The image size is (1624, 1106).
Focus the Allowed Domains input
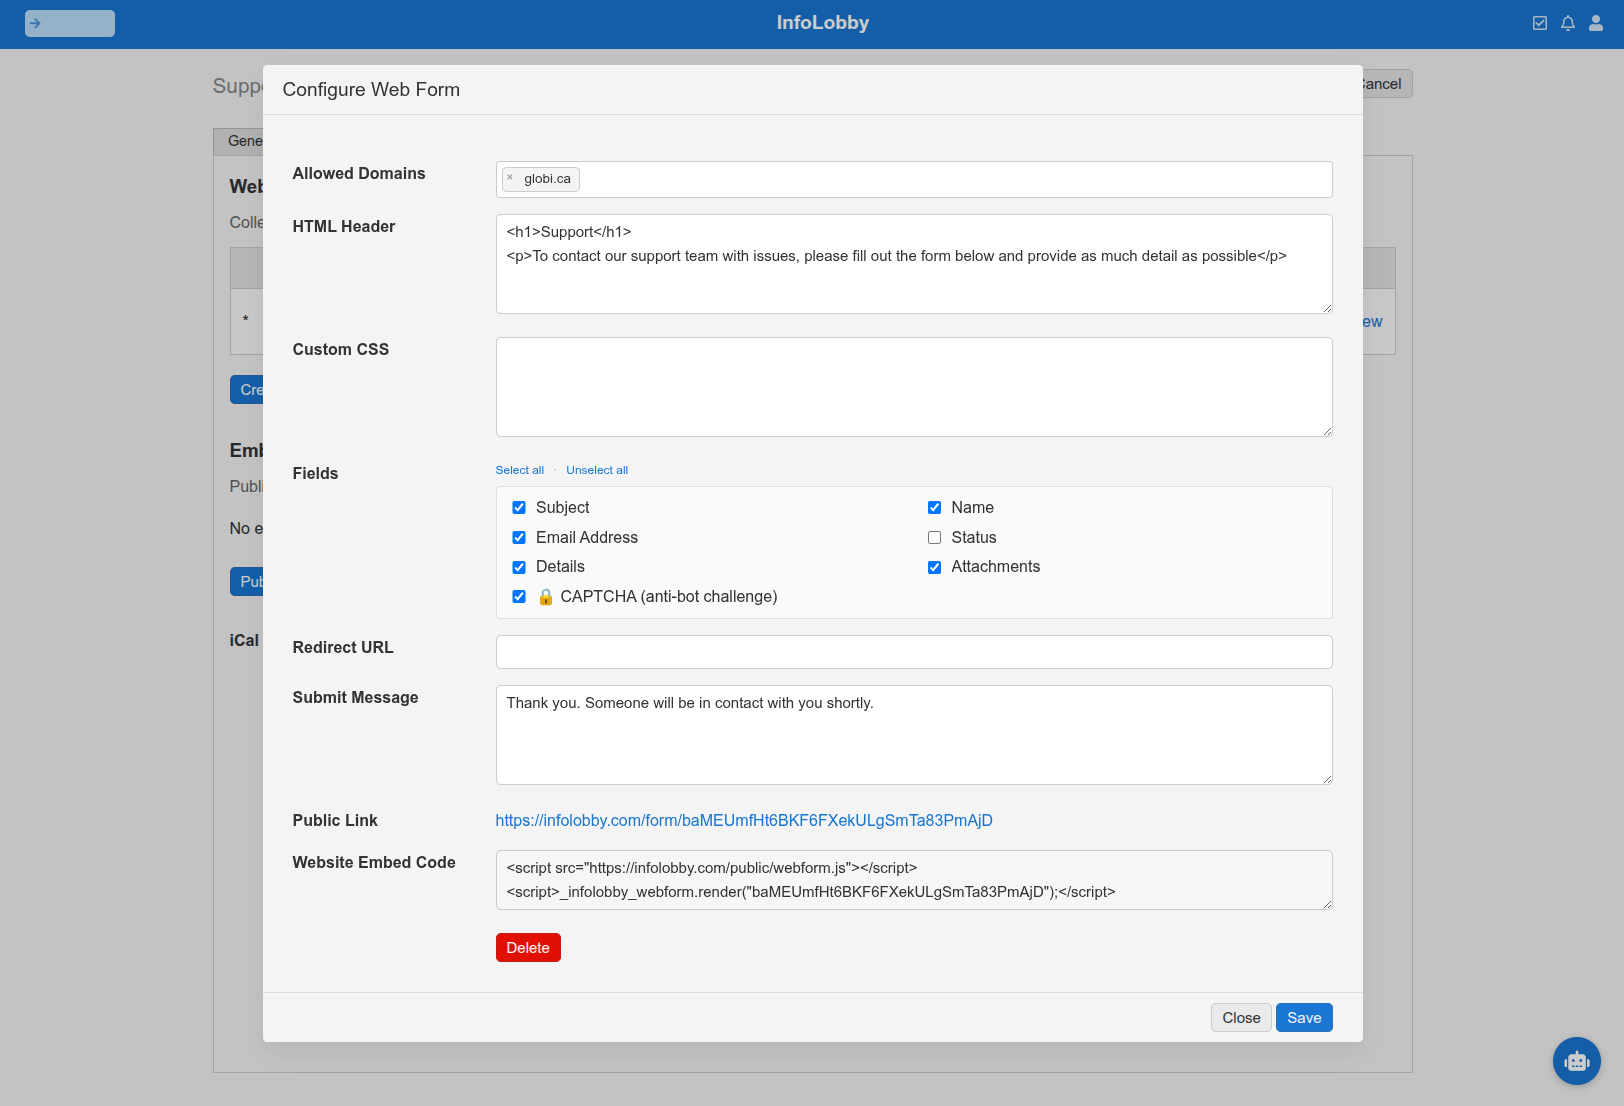point(914,179)
